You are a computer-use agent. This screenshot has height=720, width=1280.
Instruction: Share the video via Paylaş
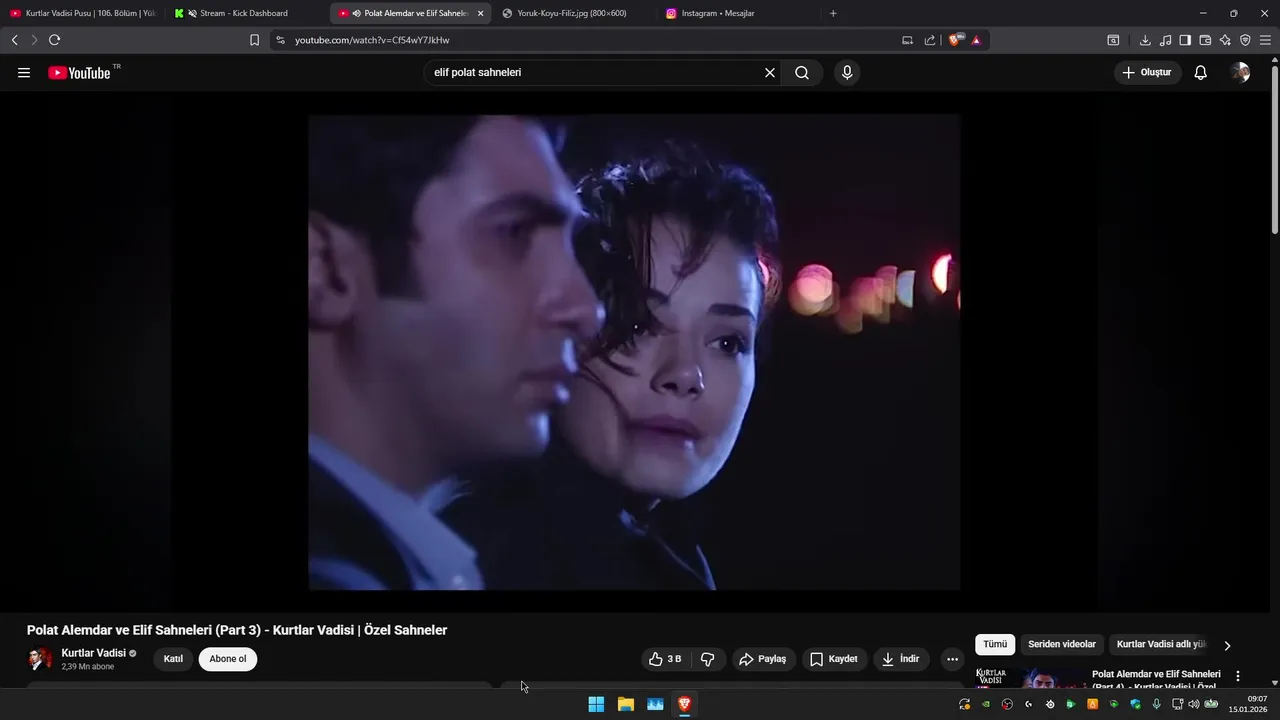(762, 659)
